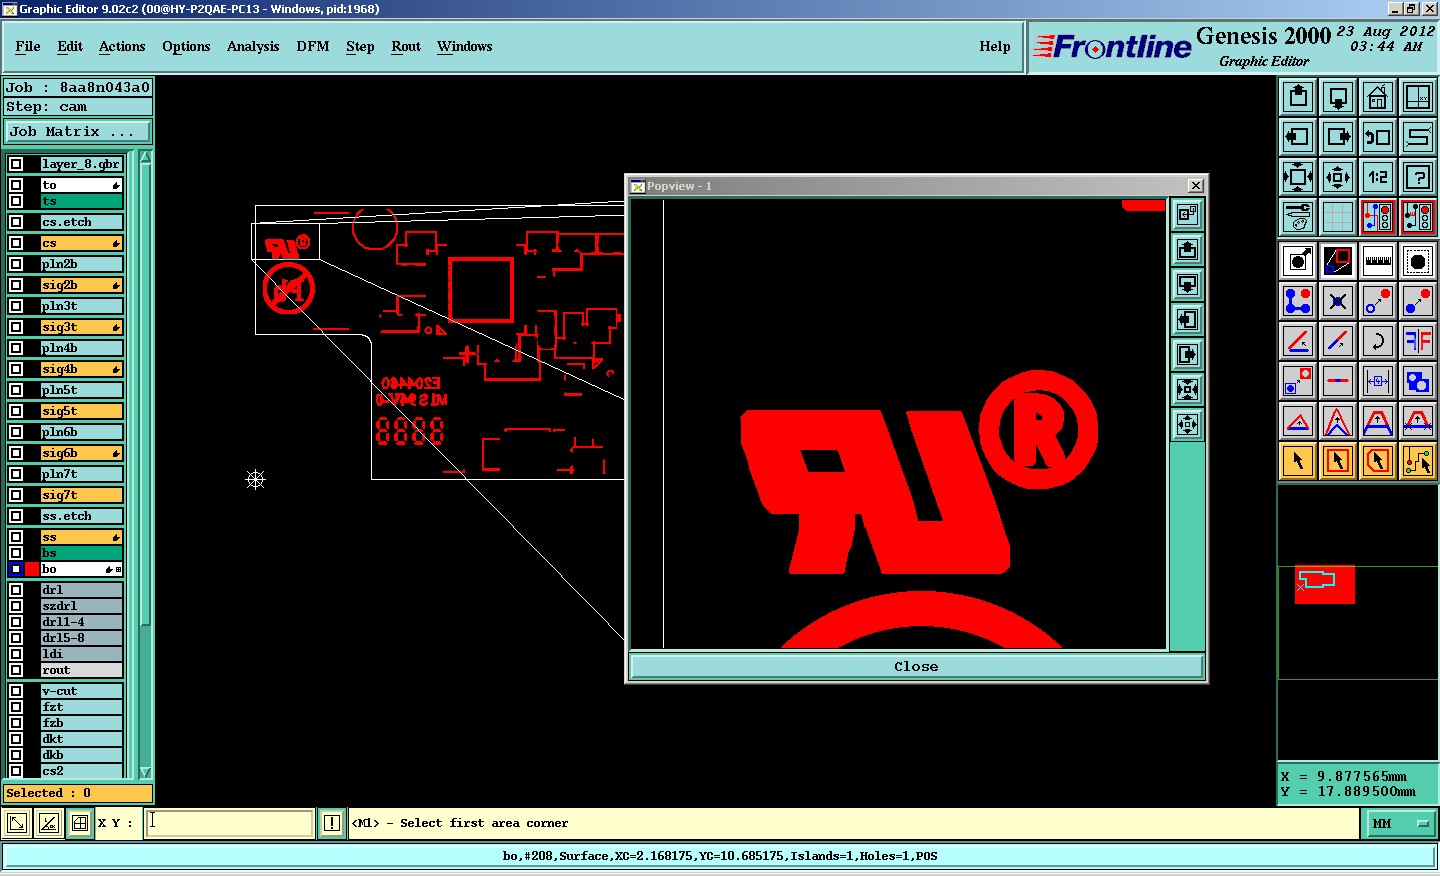1440x876 pixels.
Task: Select the blue X intersection snap icon
Action: pyautogui.click(x=1338, y=301)
